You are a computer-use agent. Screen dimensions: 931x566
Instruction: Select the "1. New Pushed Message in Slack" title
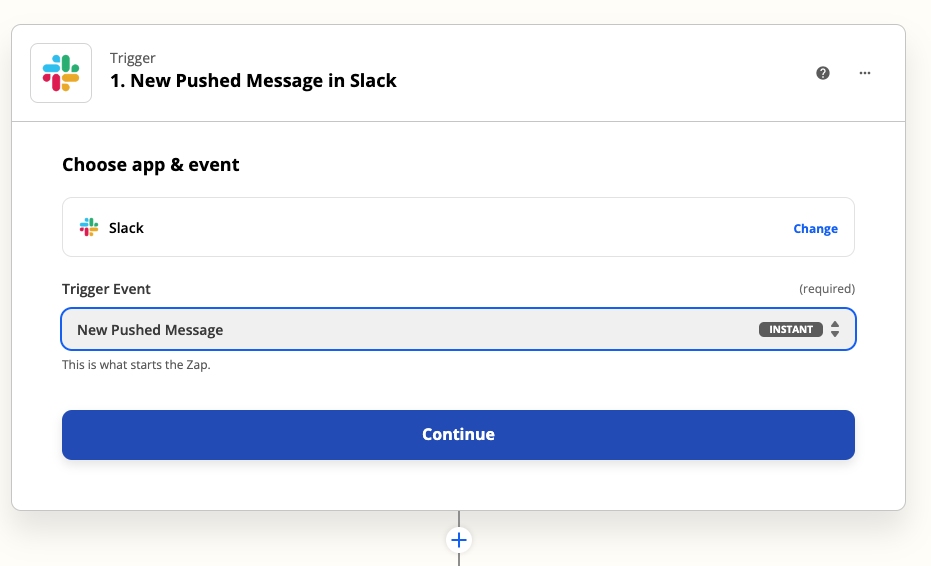point(253,81)
